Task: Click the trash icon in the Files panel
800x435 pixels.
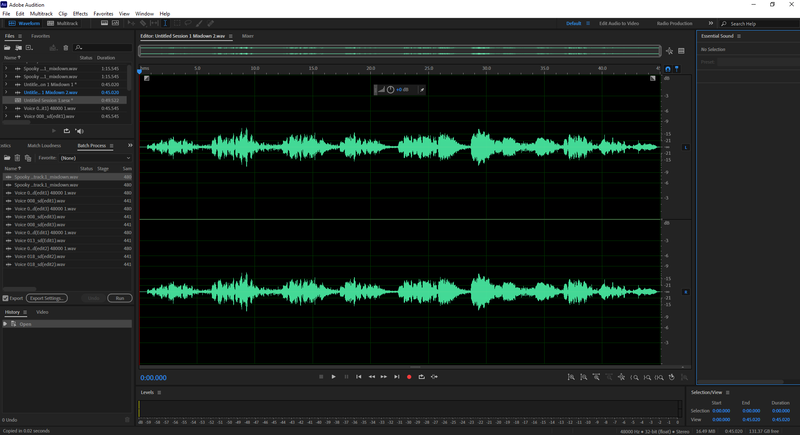Action: click(66, 47)
